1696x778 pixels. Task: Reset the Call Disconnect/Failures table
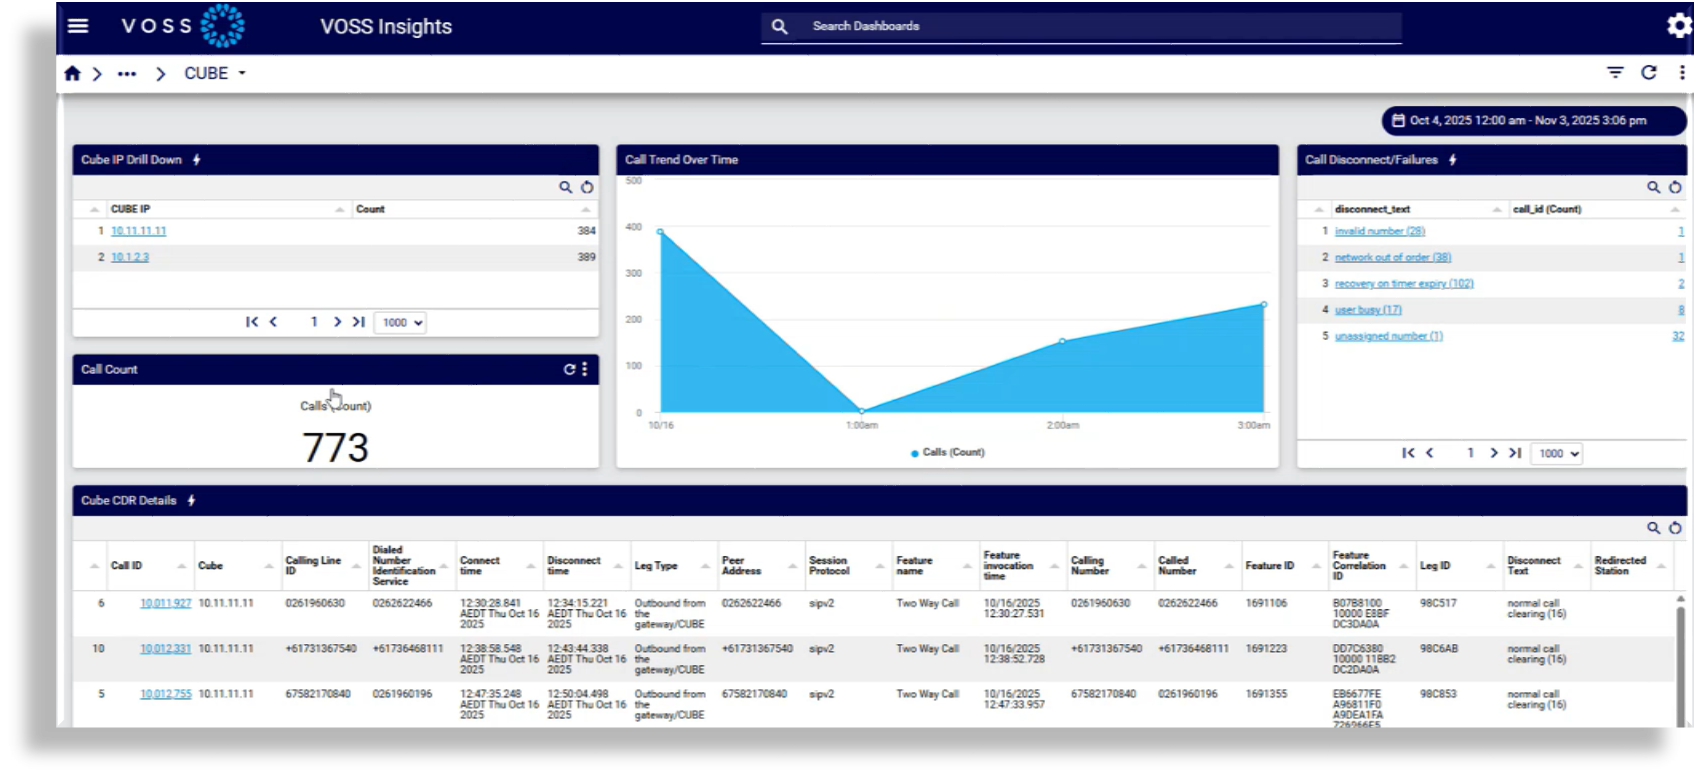[x=1675, y=187]
